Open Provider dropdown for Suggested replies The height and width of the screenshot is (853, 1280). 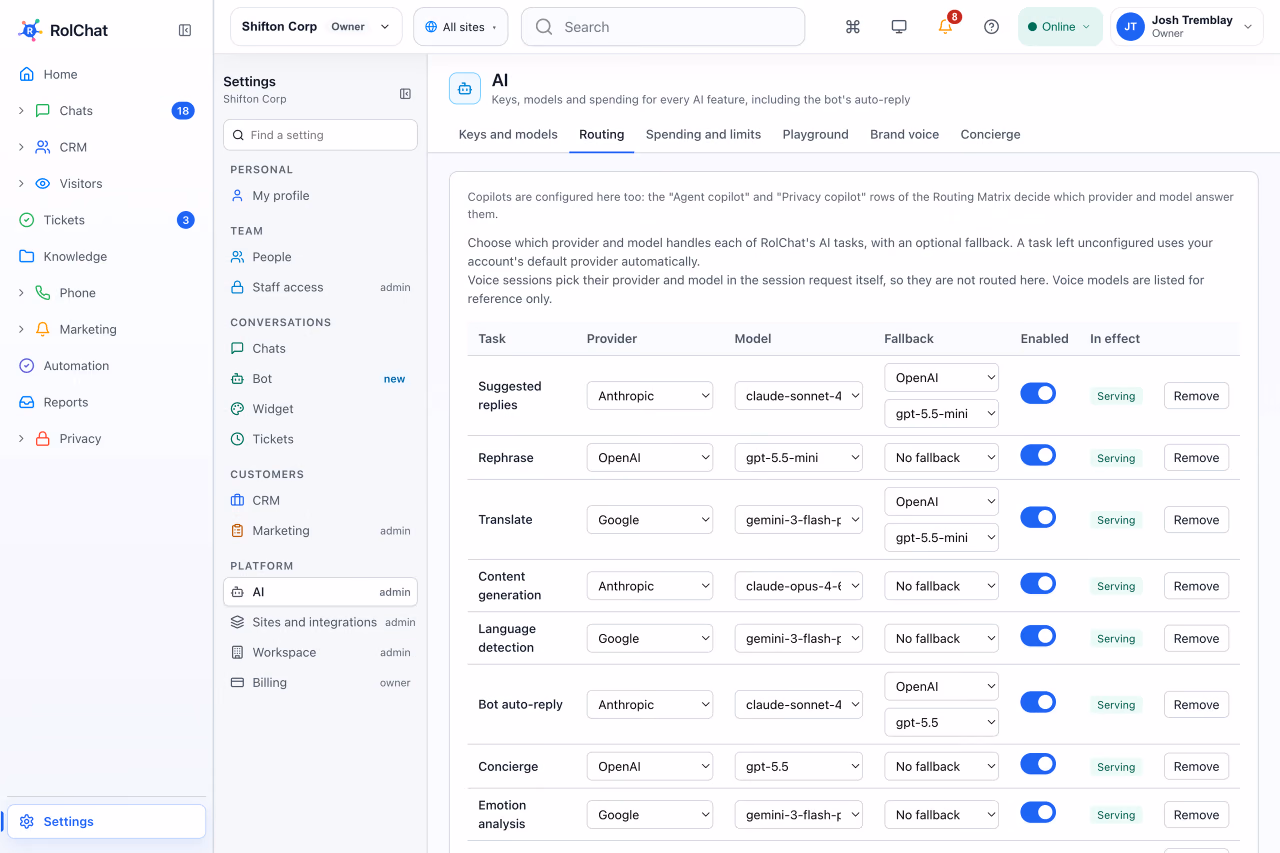click(650, 396)
